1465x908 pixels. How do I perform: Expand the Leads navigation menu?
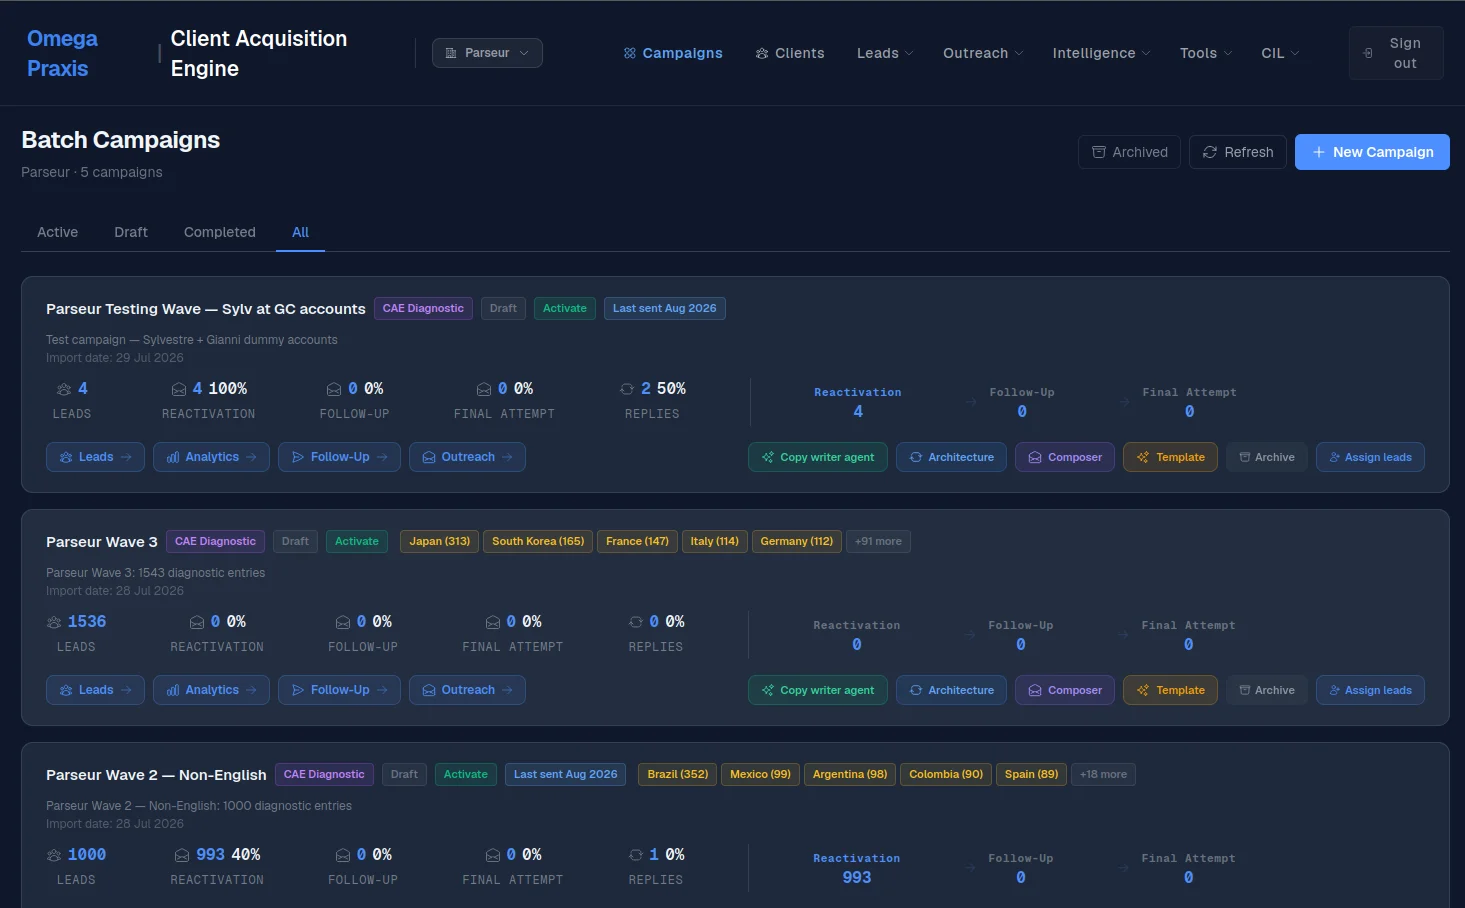click(885, 53)
